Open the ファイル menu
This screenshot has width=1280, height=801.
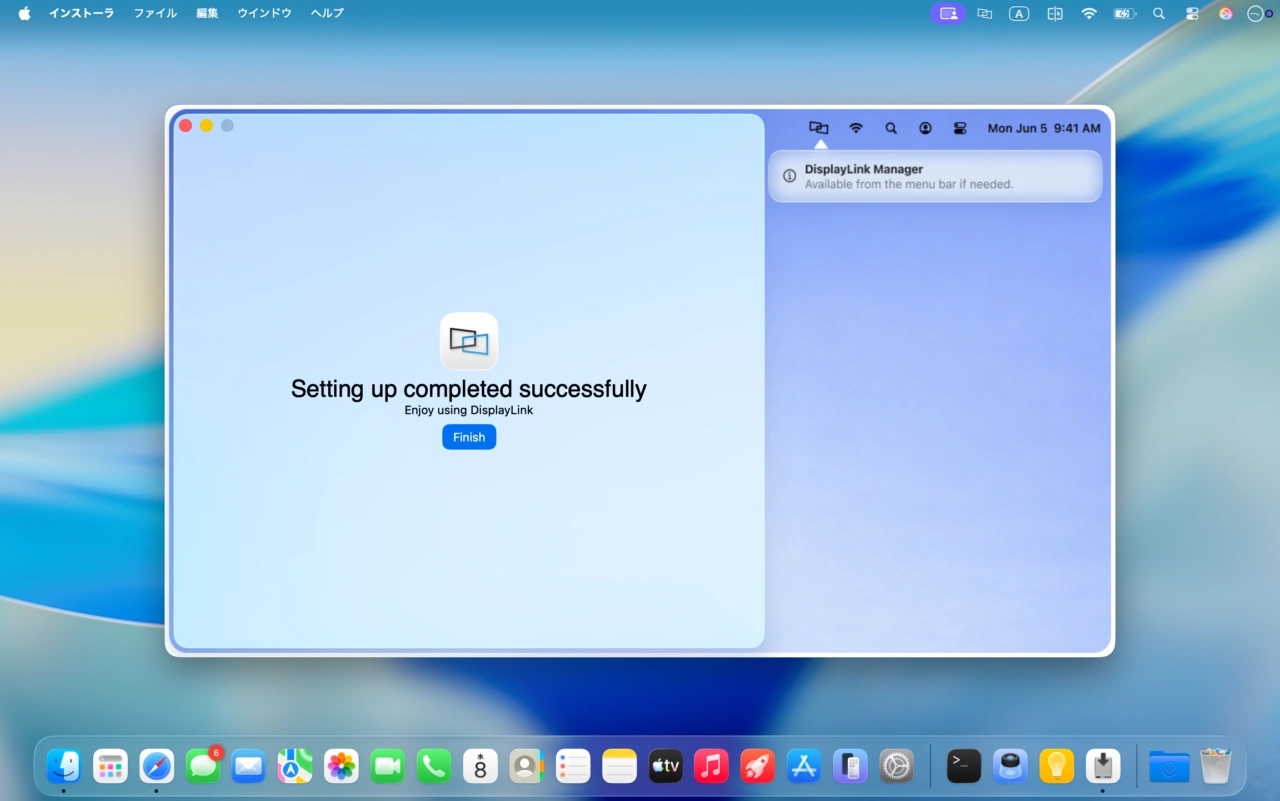(155, 13)
